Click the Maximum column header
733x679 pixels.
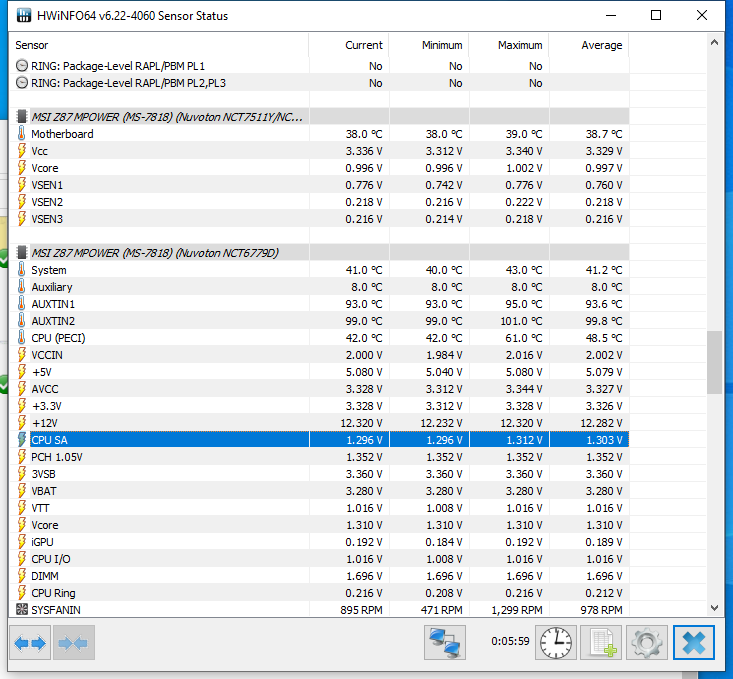(x=509, y=45)
